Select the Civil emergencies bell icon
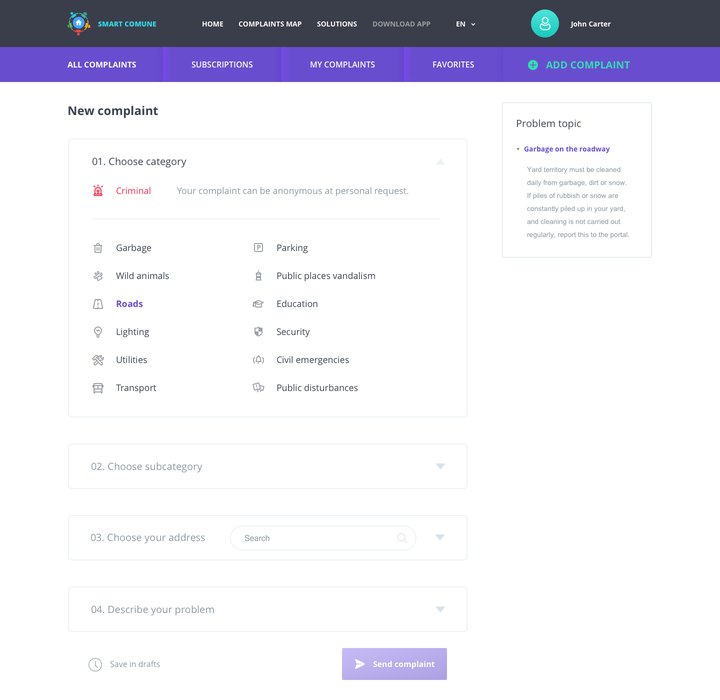 pos(259,360)
